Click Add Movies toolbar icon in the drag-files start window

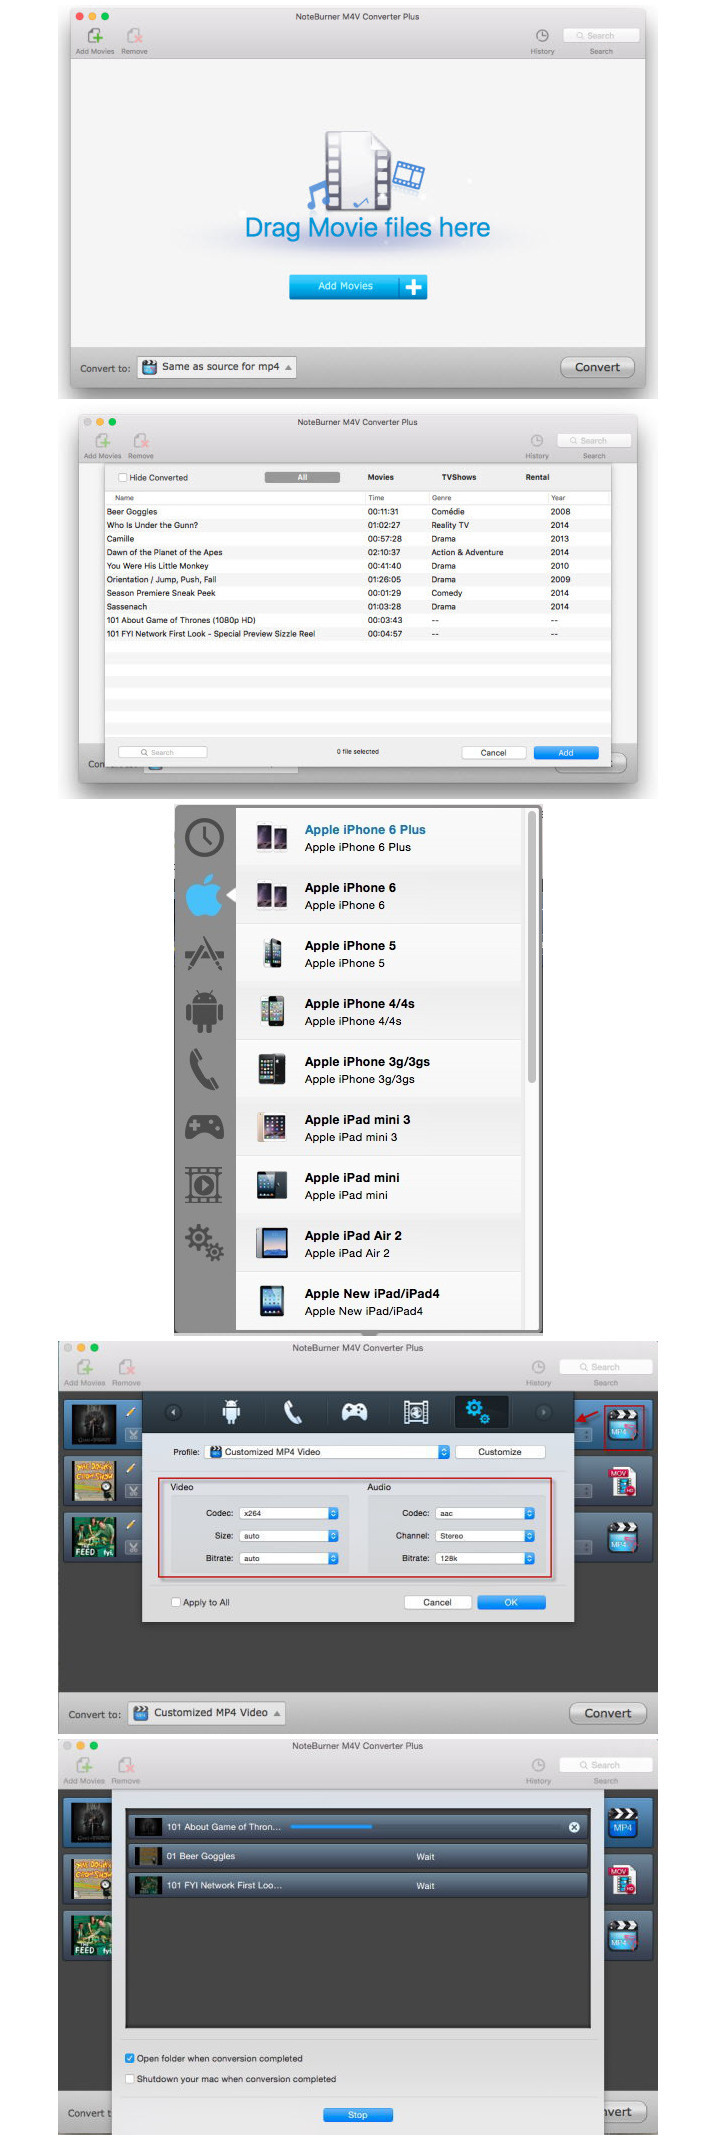(x=95, y=37)
